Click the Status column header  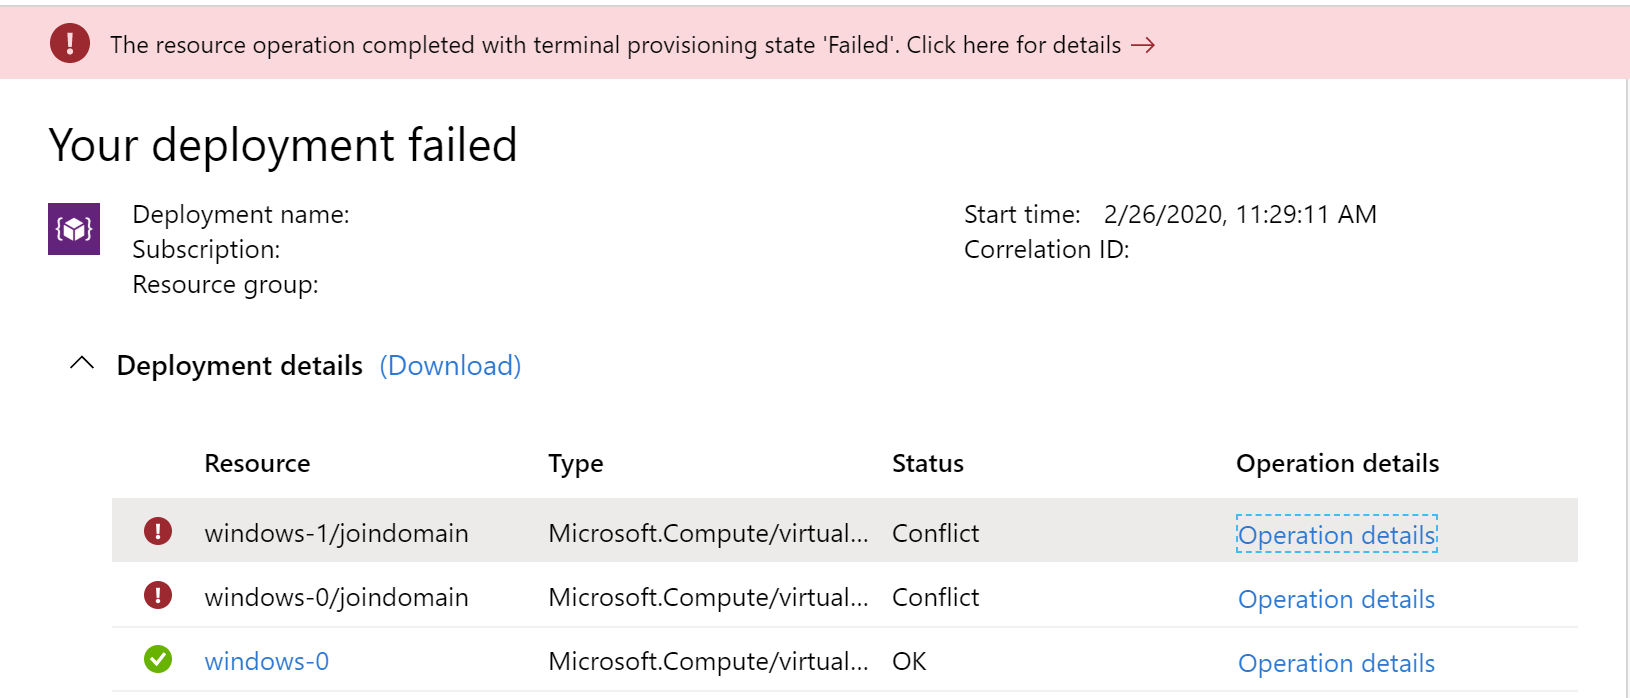coord(927,463)
